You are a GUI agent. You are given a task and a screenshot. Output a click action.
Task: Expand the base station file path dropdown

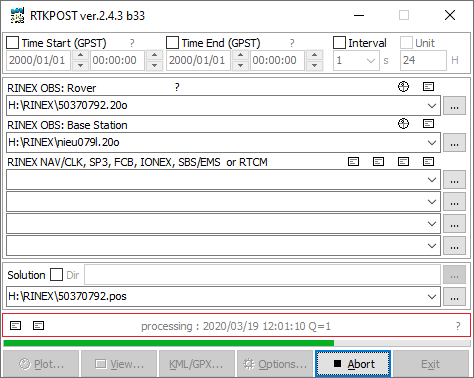coord(432,143)
